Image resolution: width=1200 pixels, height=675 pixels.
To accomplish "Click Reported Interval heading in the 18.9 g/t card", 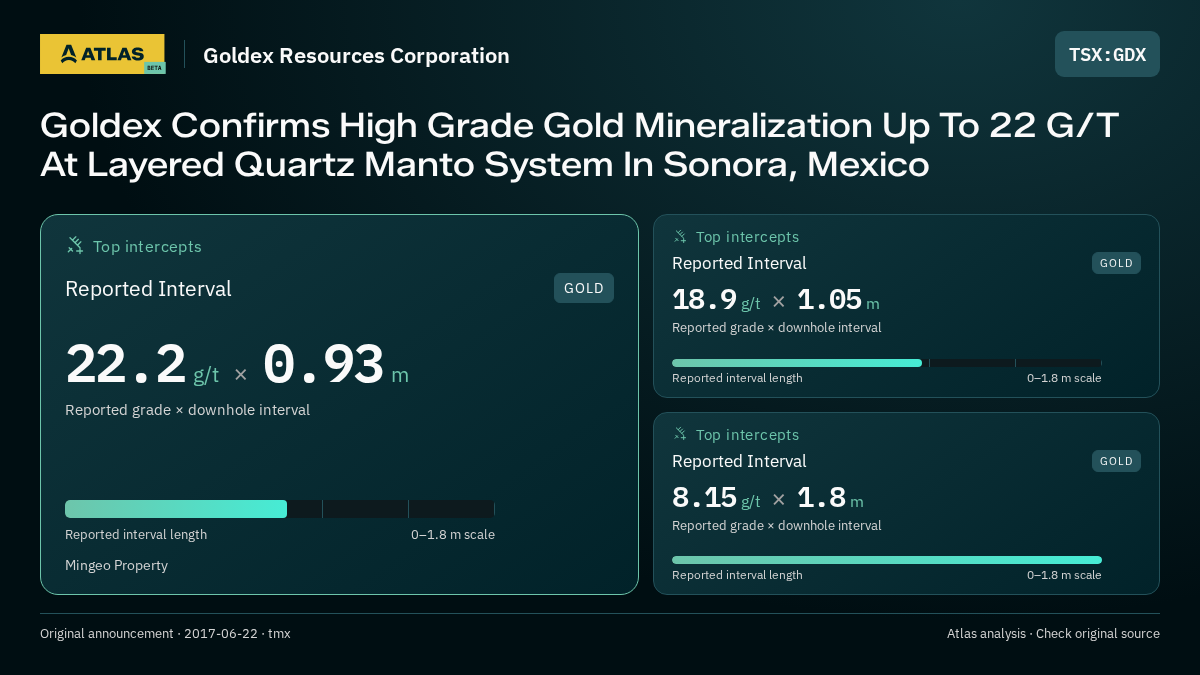I will click(x=739, y=263).
